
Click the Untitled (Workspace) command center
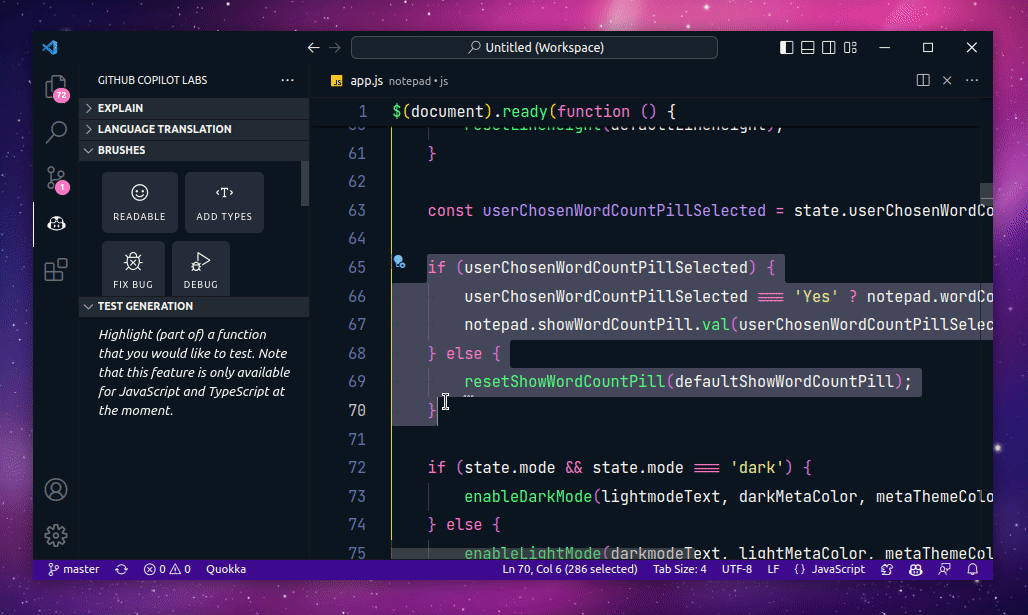pos(535,47)
